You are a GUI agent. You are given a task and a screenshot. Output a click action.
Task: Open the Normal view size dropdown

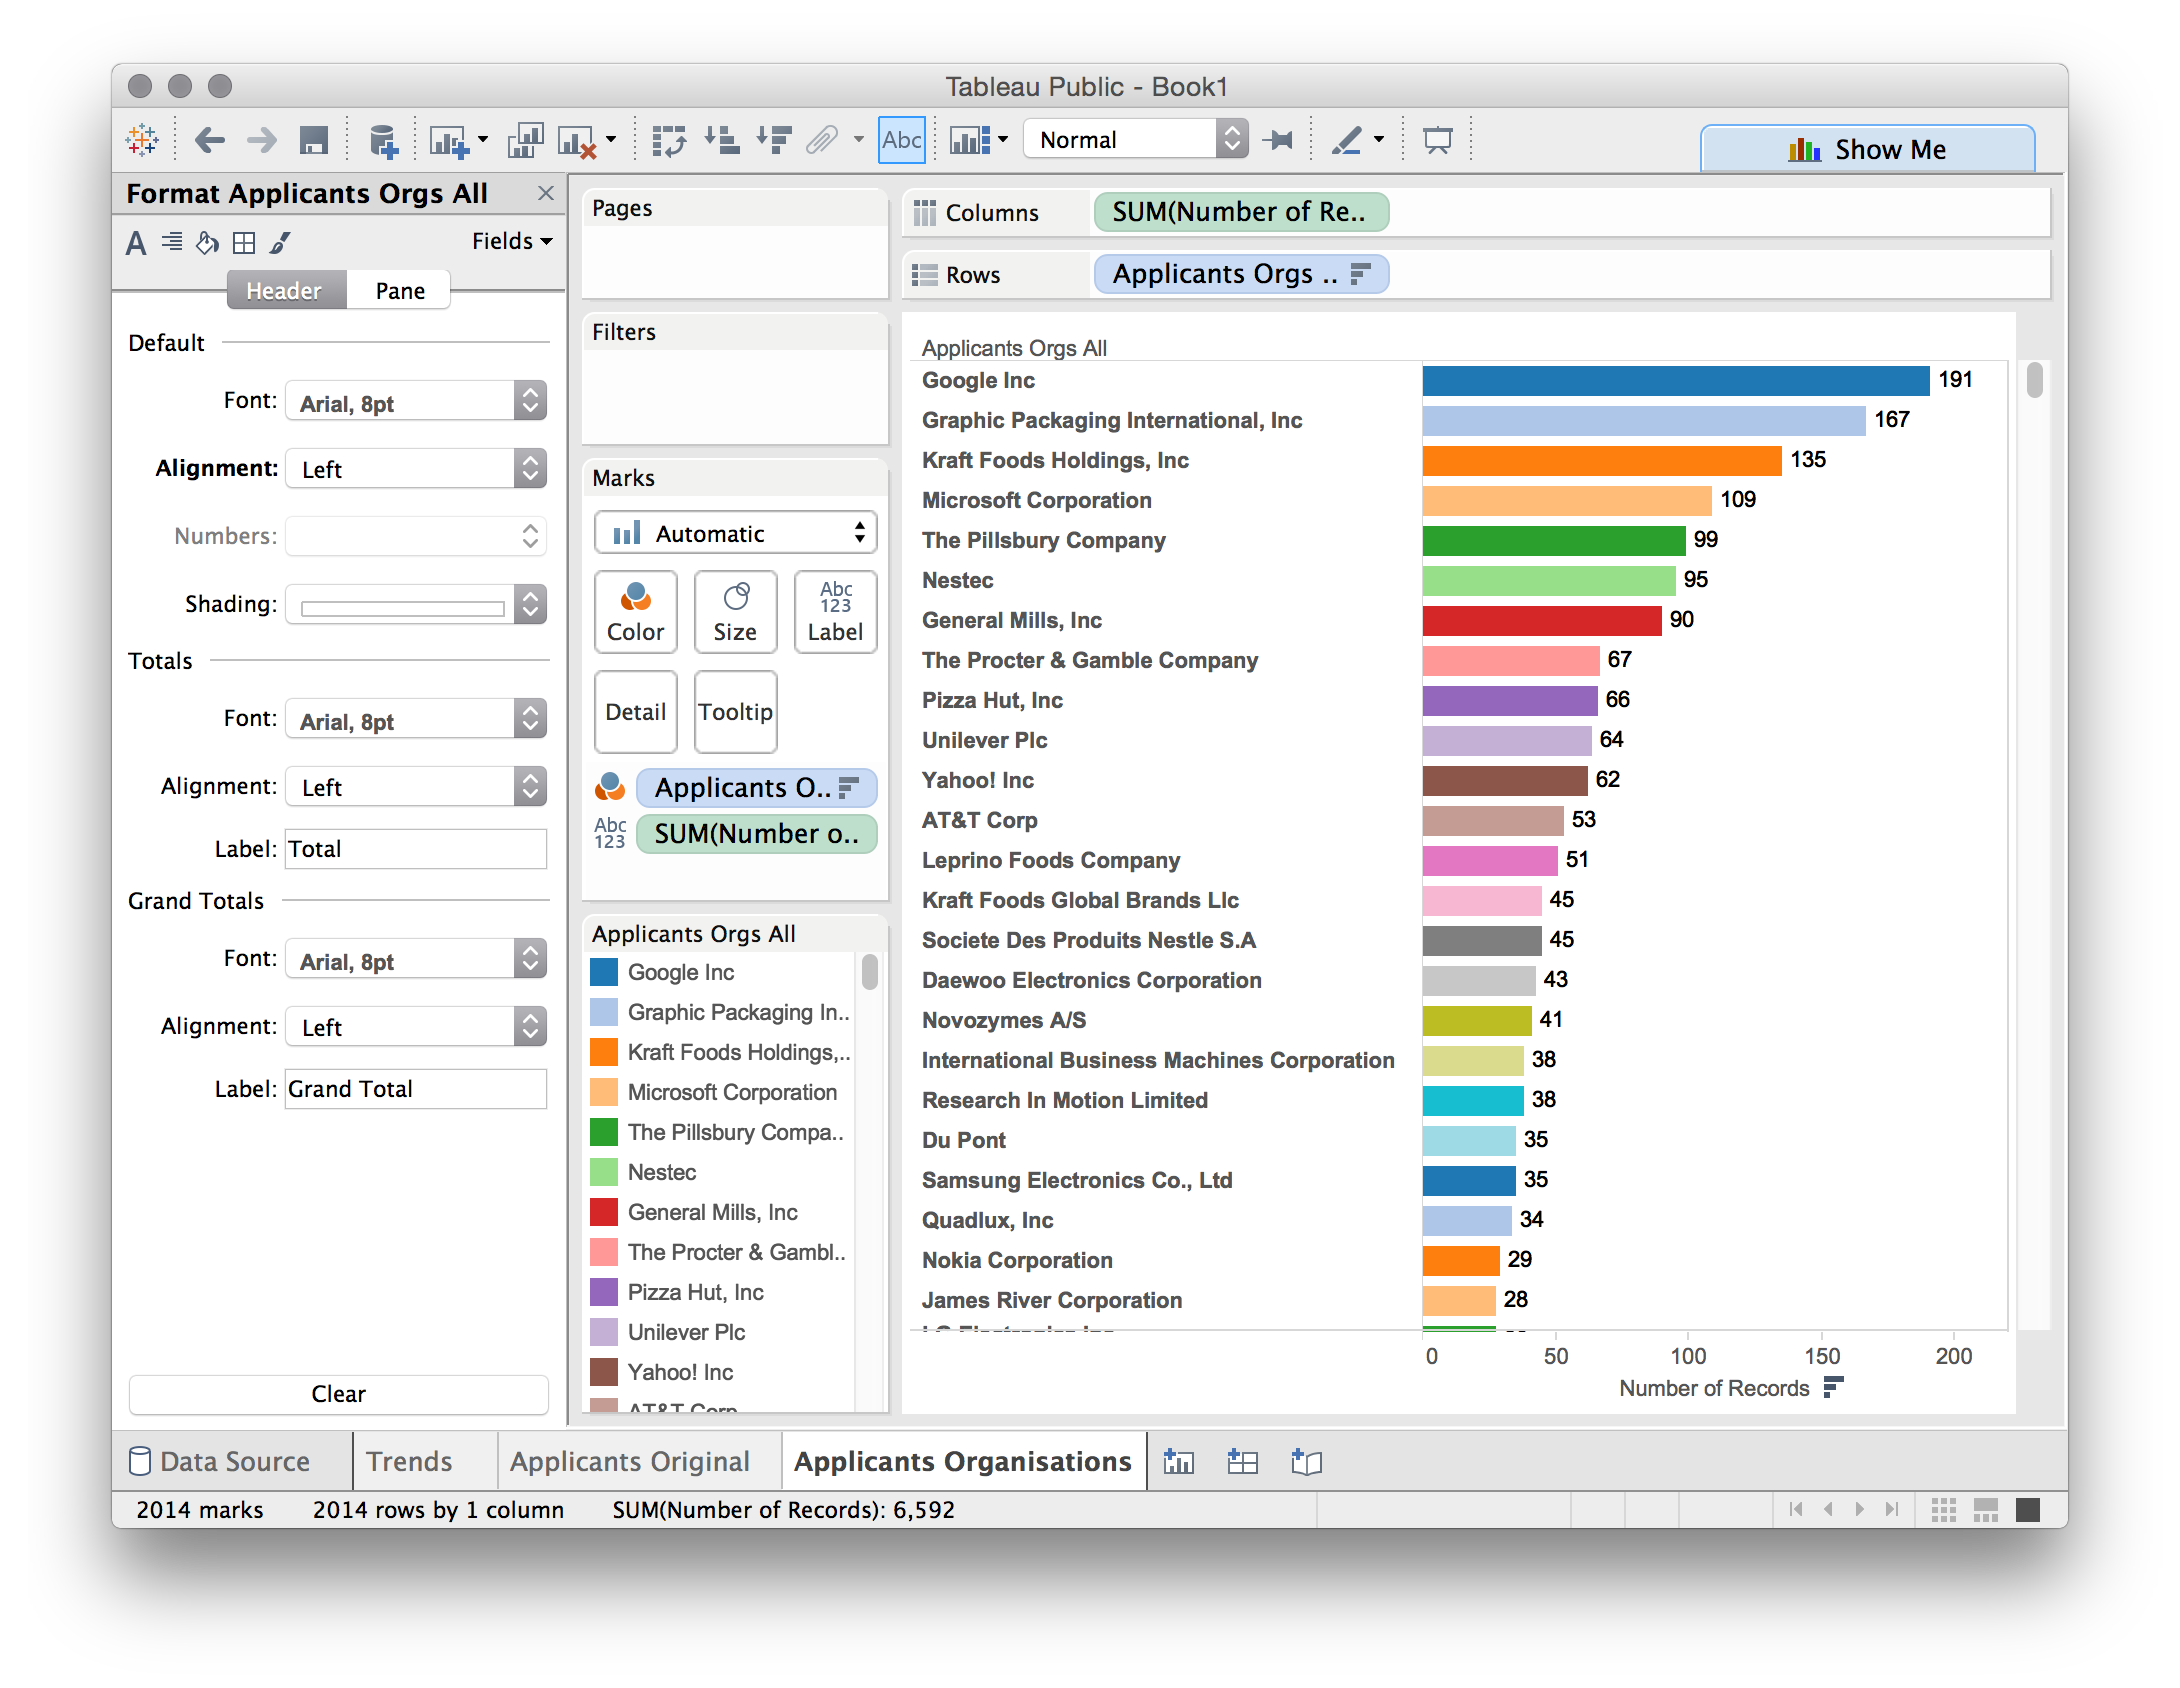click(x=1135, y=139)
